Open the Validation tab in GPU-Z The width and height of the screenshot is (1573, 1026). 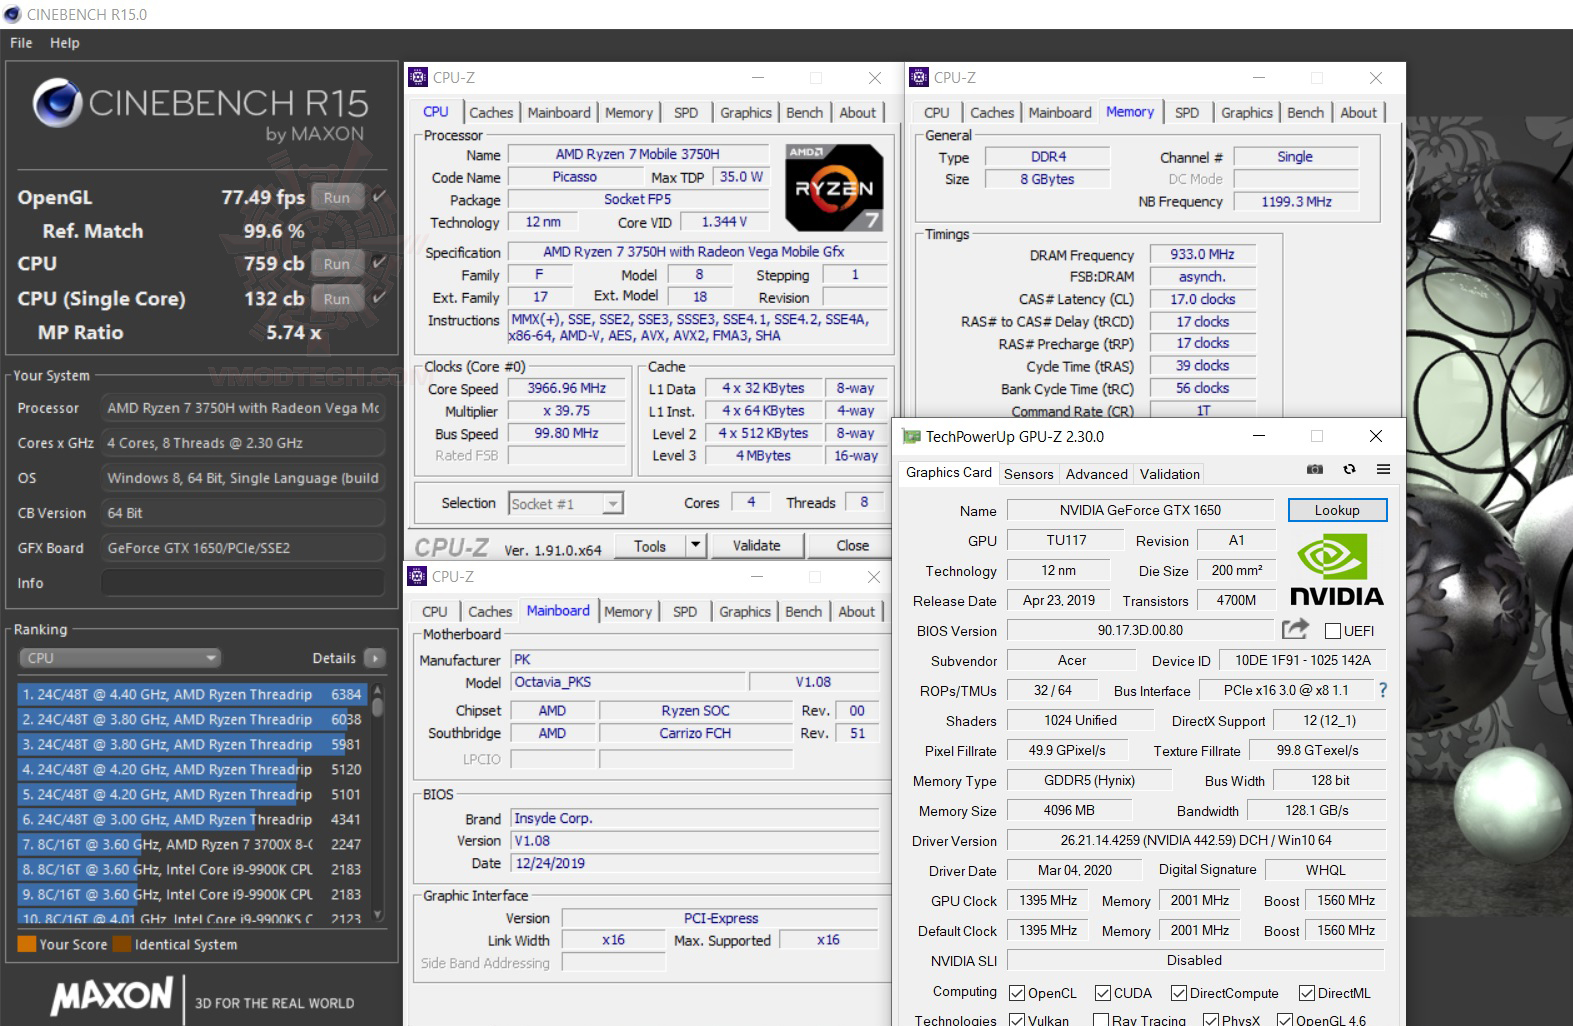tap(1170, 474)
